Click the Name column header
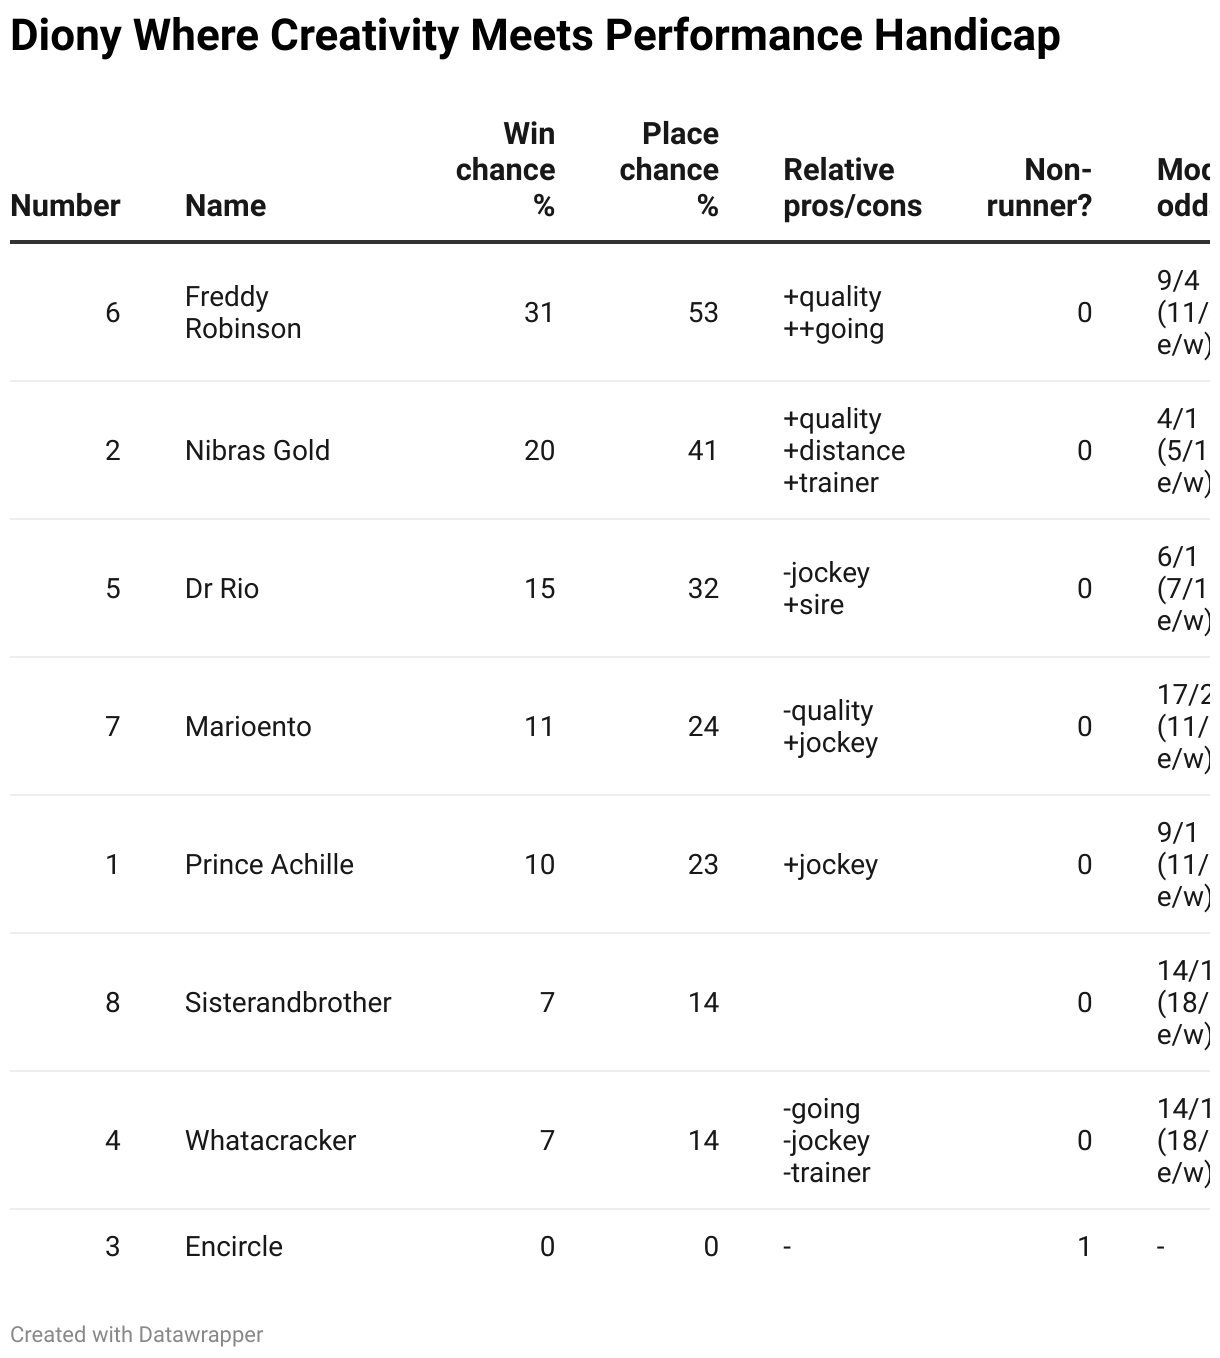Viewport: 1220px width, 1358px height. [225, 205]
